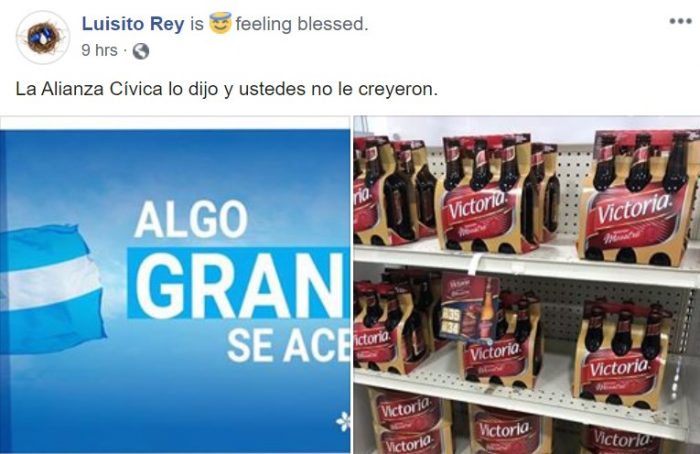Click the word 'ALGO' in the banner
This screenshot has width=700, height=454.
click(191, 219)
